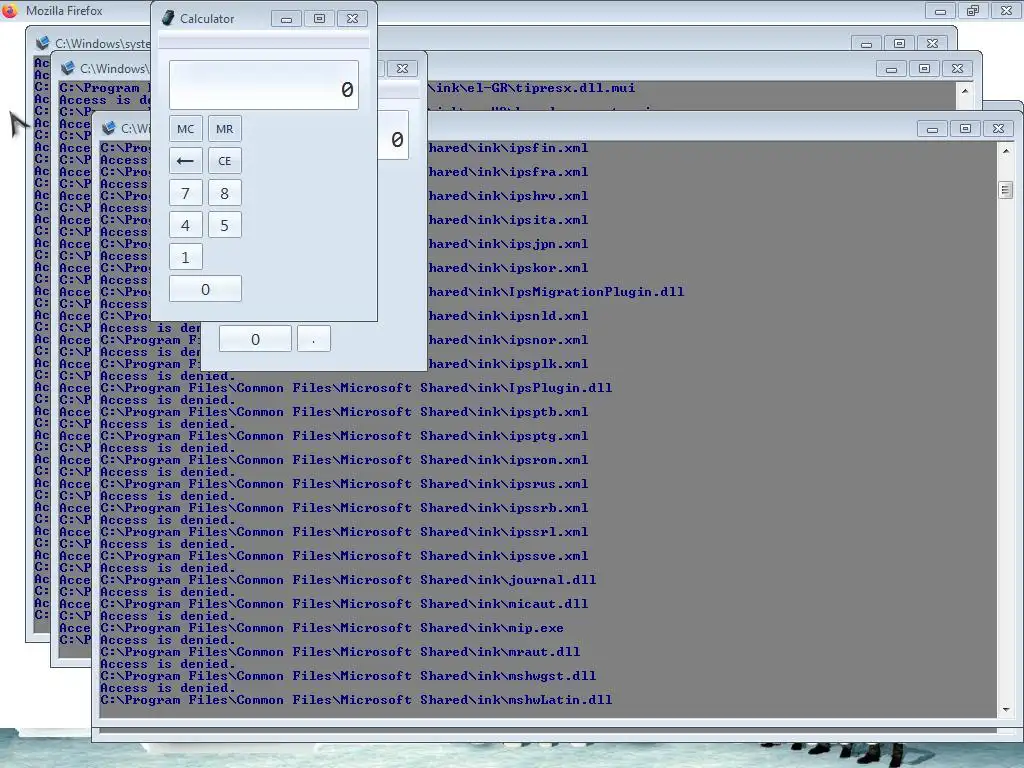Click cmd icon of front console window
The height and width of the screenshot is (768, 1024).
point(108,128)
